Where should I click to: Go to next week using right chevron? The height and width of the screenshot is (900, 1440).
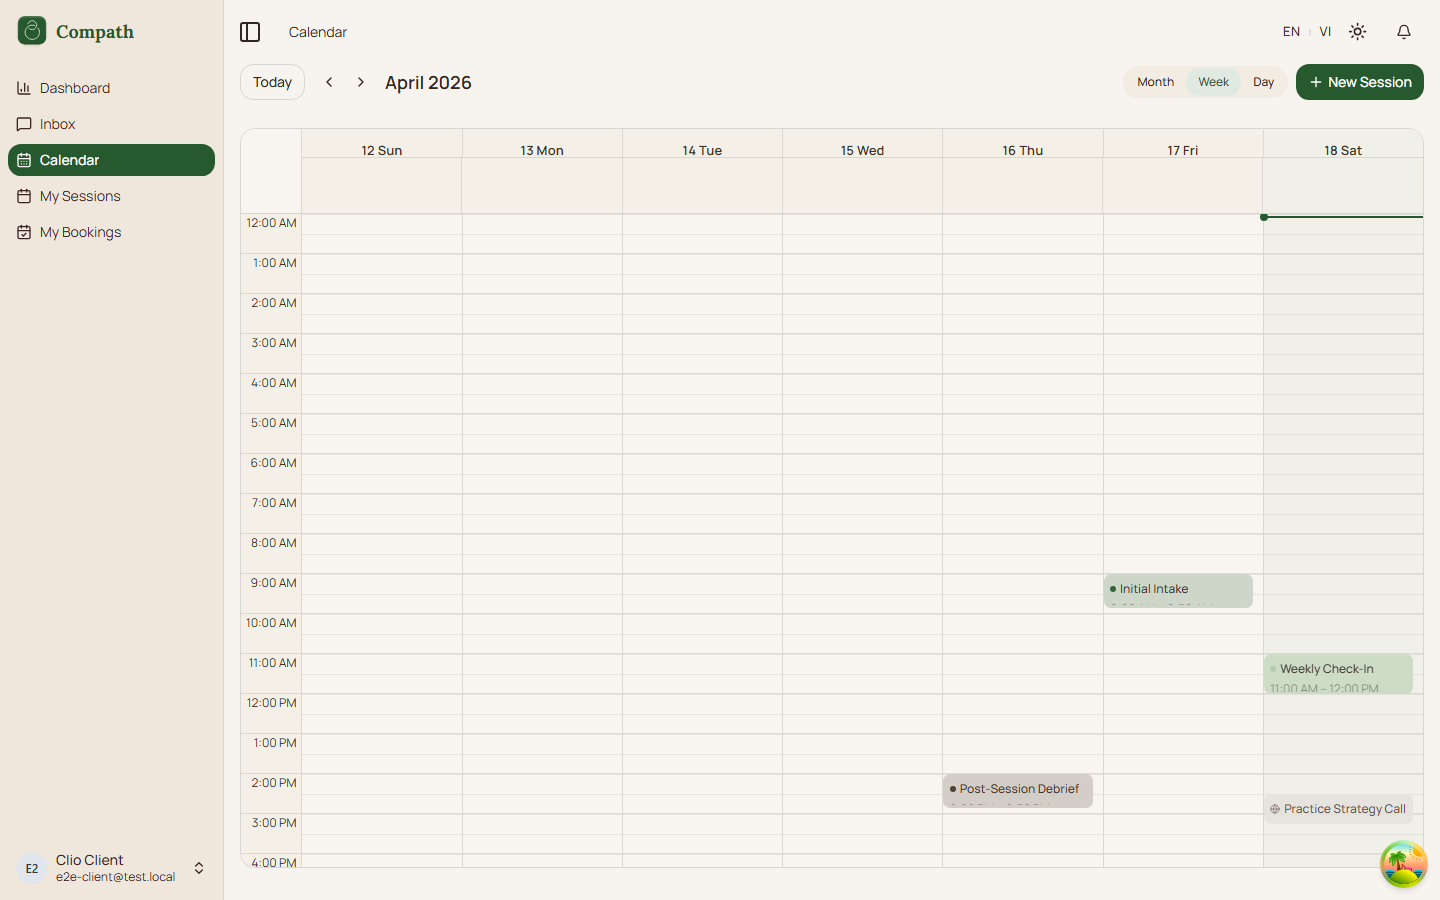point(360,81)
